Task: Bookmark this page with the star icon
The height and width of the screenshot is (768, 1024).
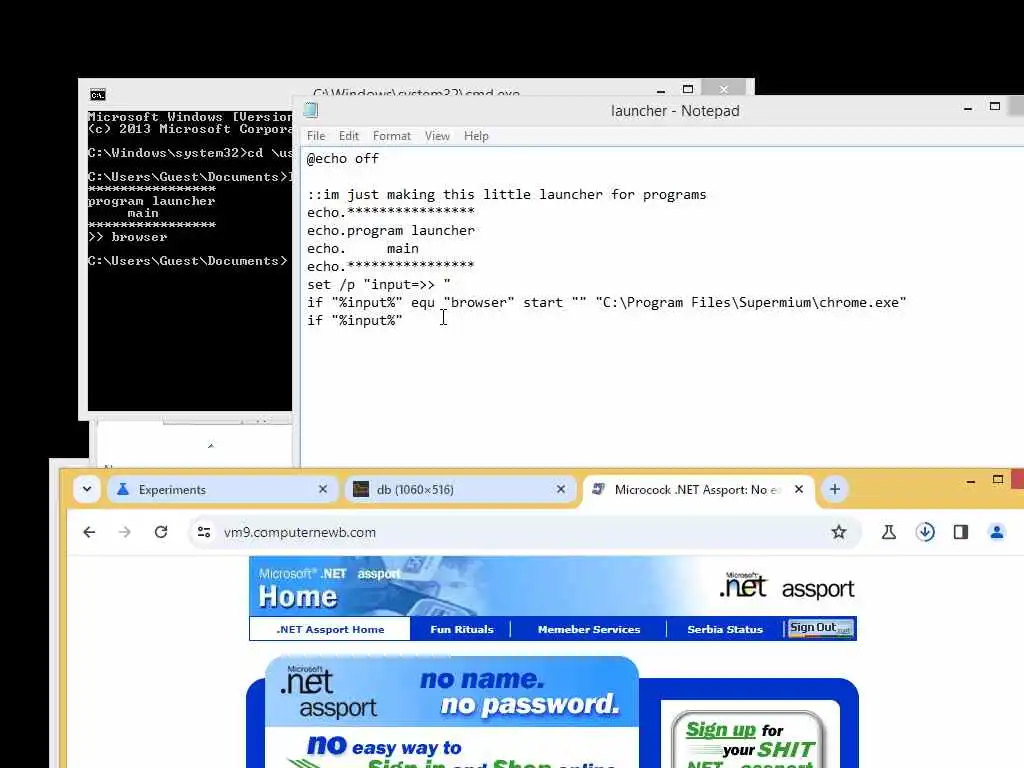Action: click(839, 532)
